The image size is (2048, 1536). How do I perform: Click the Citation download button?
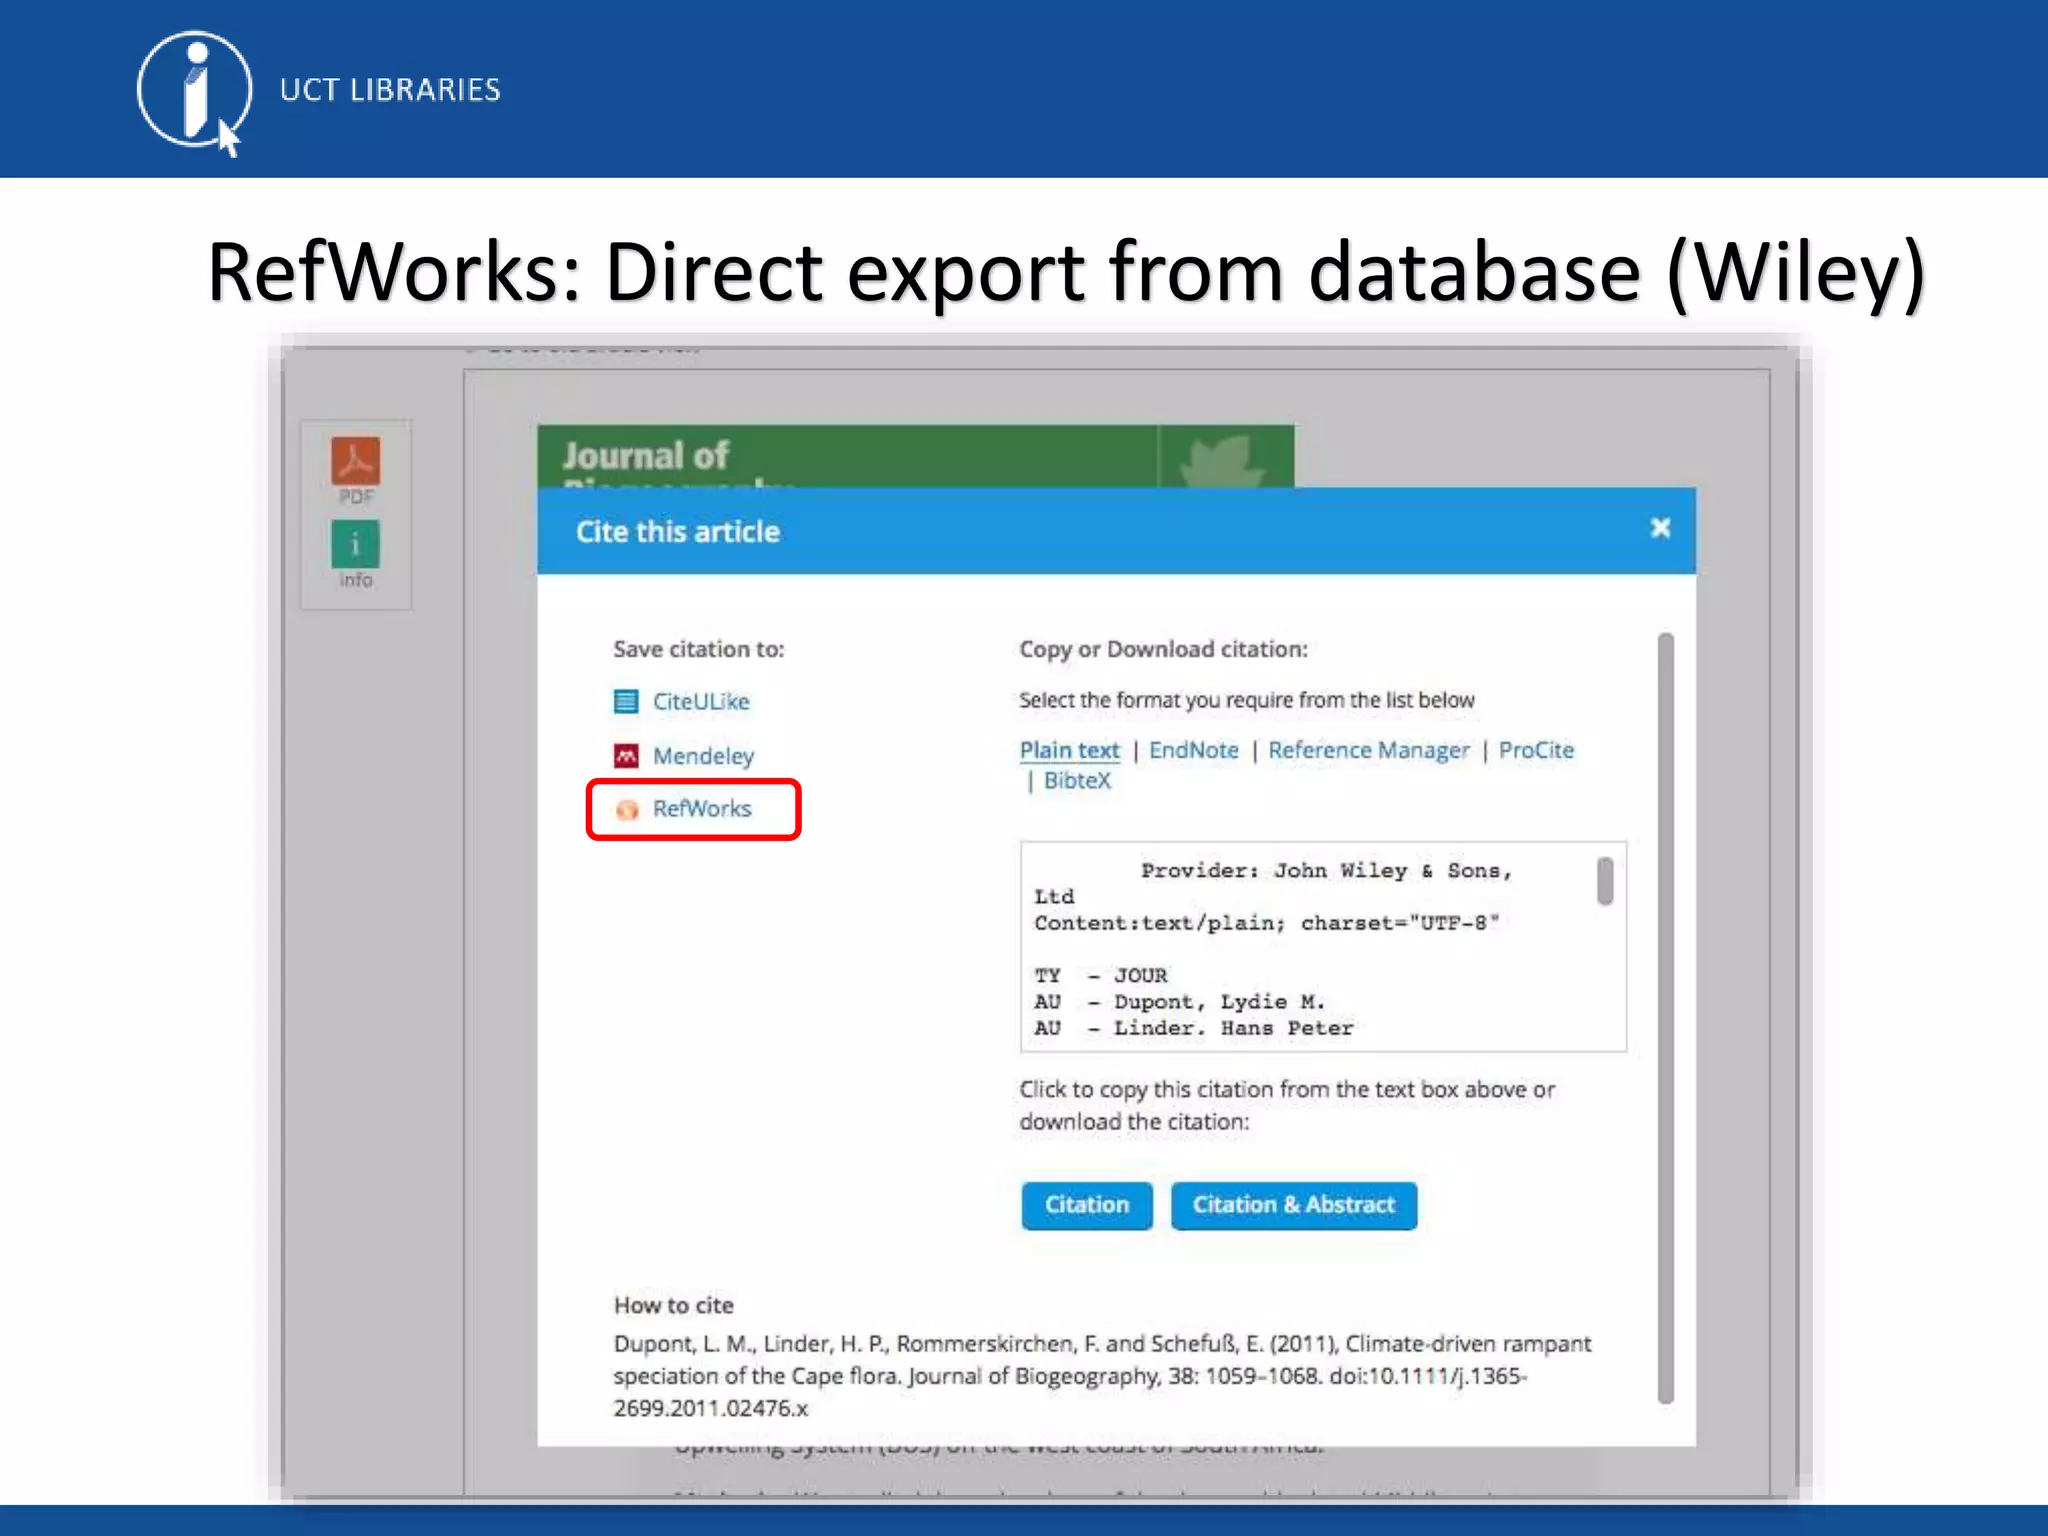click(x=1087, y=1205)
